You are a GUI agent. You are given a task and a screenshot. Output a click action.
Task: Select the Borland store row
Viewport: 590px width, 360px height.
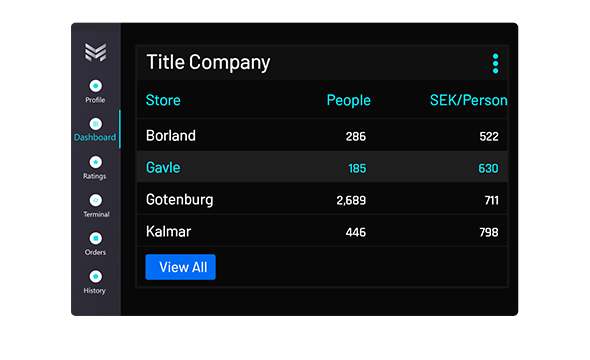[322, 135]
